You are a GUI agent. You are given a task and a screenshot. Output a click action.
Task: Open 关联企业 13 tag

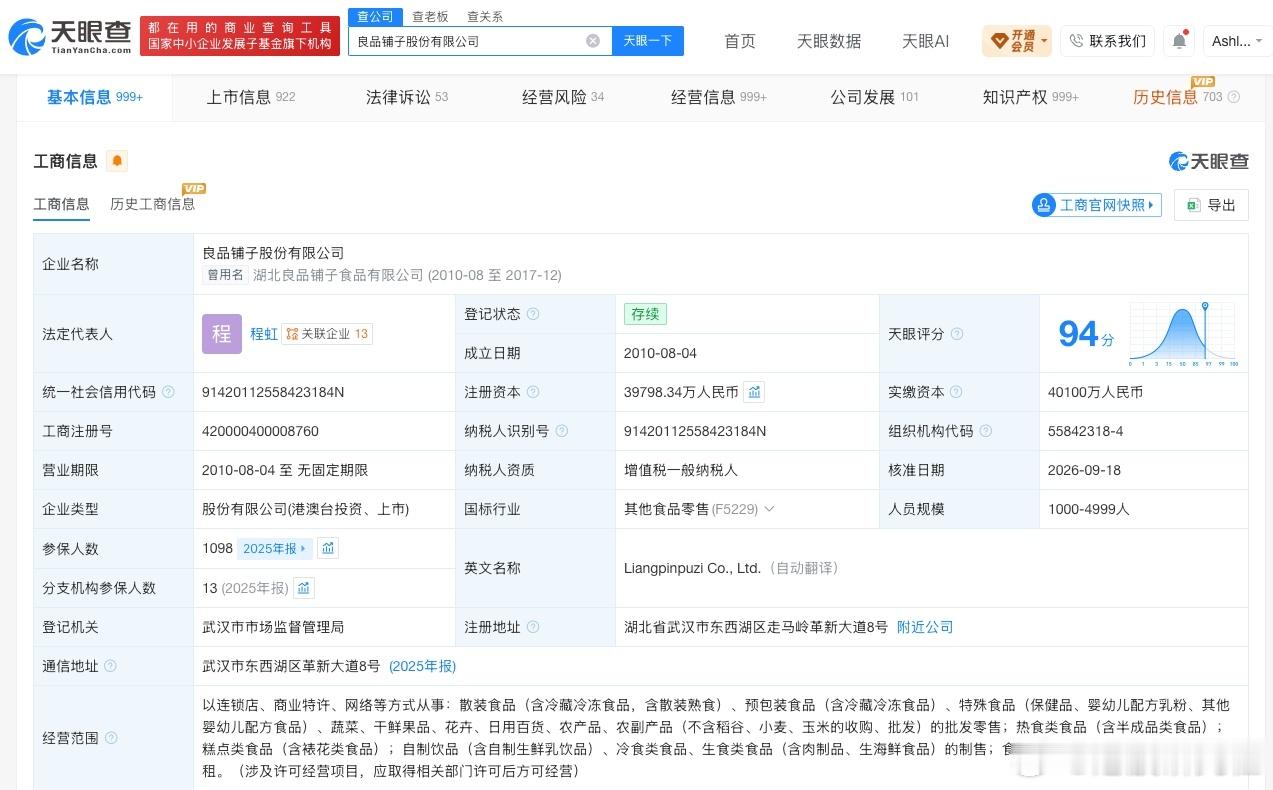click(x=327, y=334)
